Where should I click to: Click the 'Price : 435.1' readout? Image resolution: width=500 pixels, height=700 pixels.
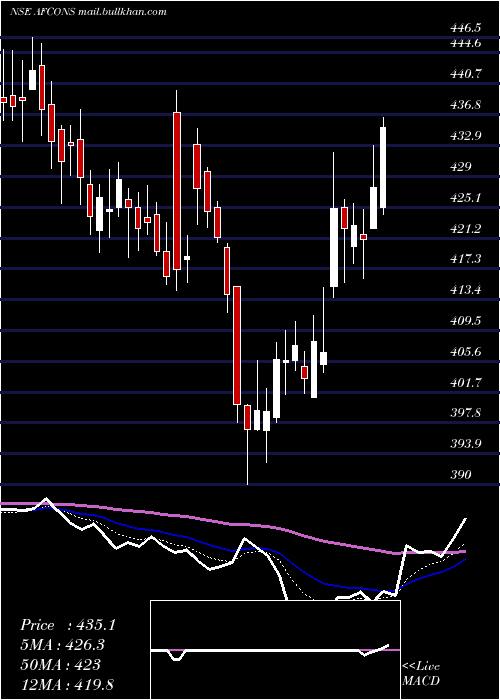[68, 625]
